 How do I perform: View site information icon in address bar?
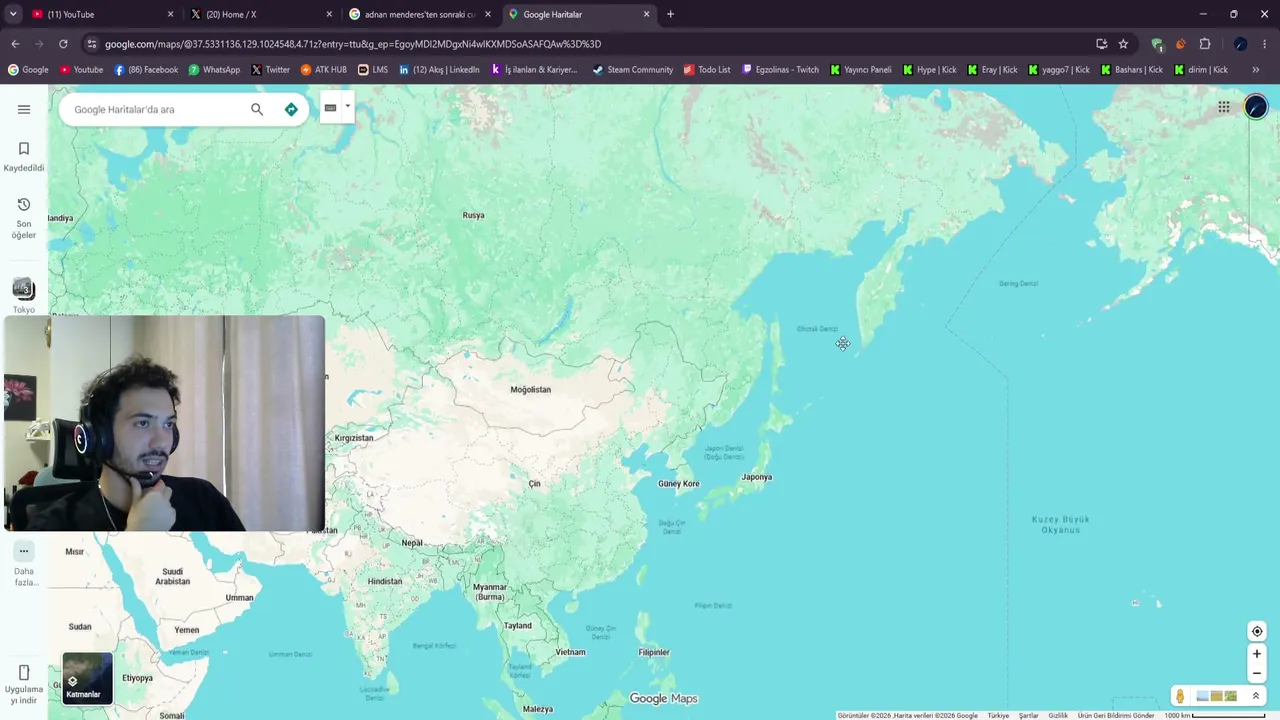(x=91, y=44)
